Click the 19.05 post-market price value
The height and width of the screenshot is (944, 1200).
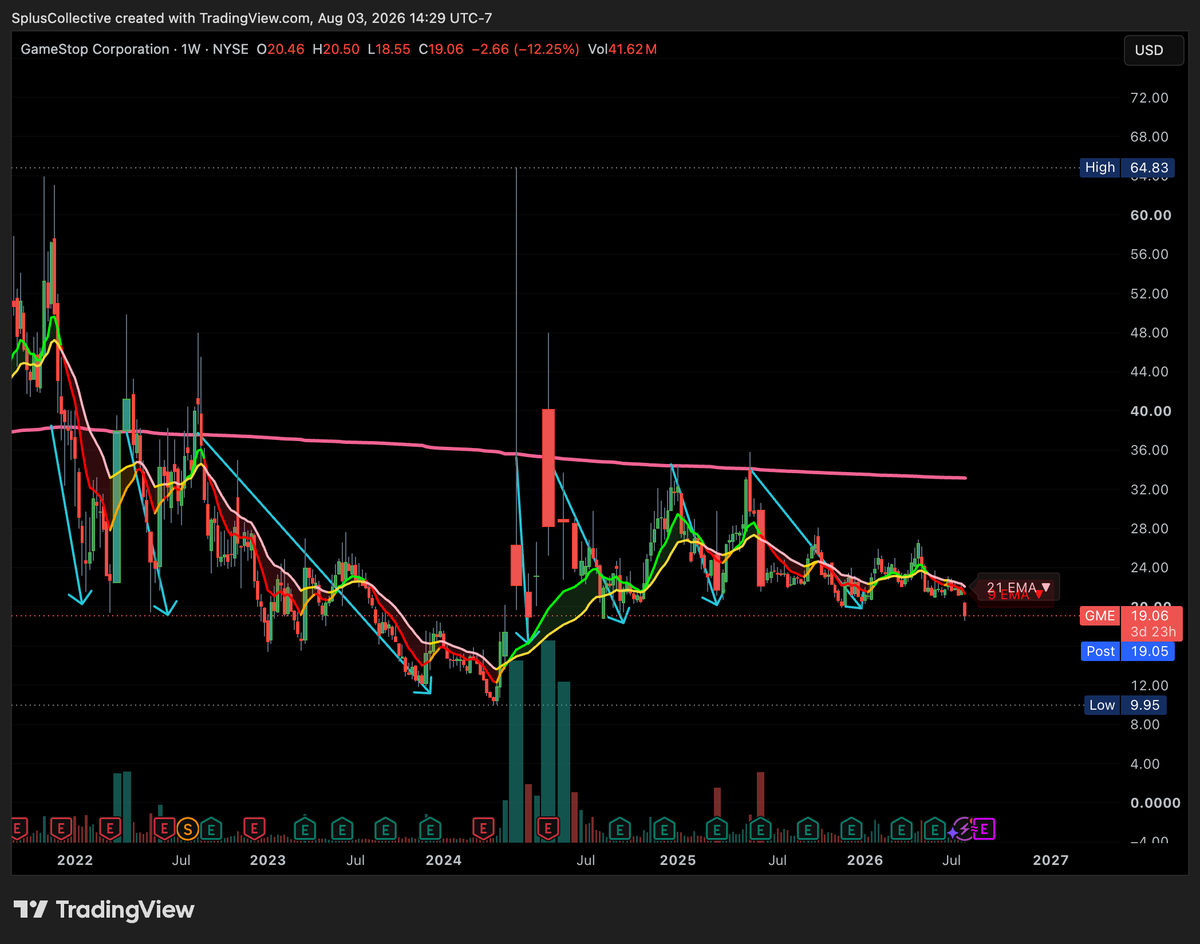[1148, 651]
